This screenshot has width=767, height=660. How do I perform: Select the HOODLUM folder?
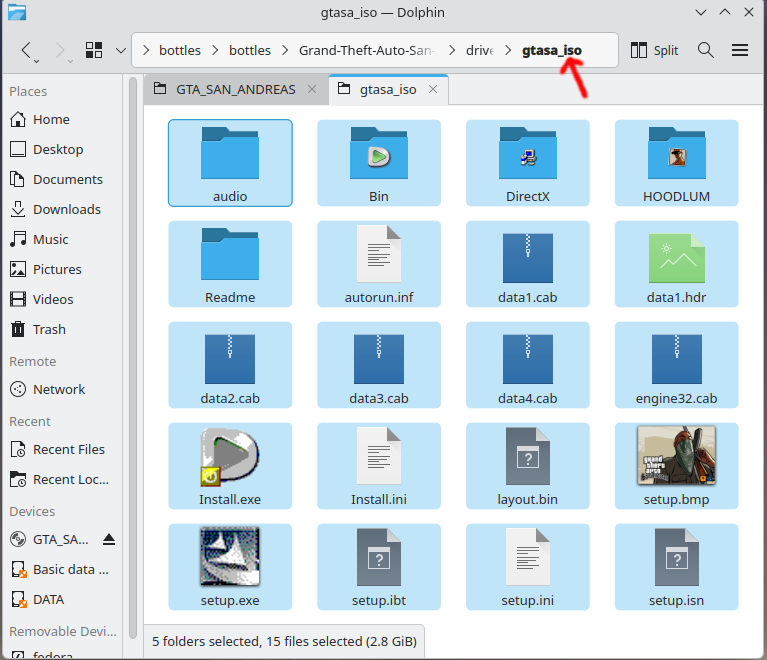click(676, 163)
